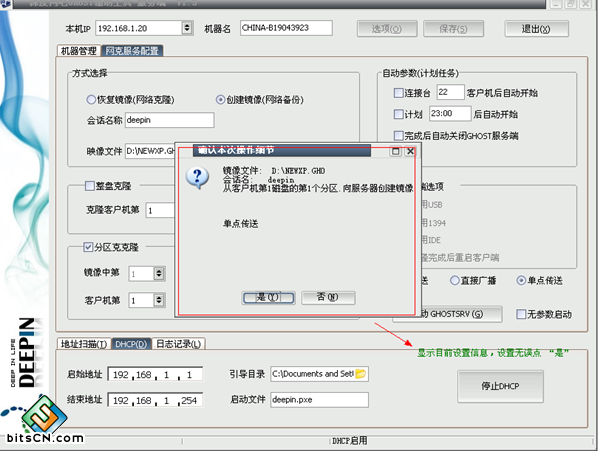Viewport: 598px width, 451px height.
Task: Click the 退出(X) button
Action: pos(536,29)
